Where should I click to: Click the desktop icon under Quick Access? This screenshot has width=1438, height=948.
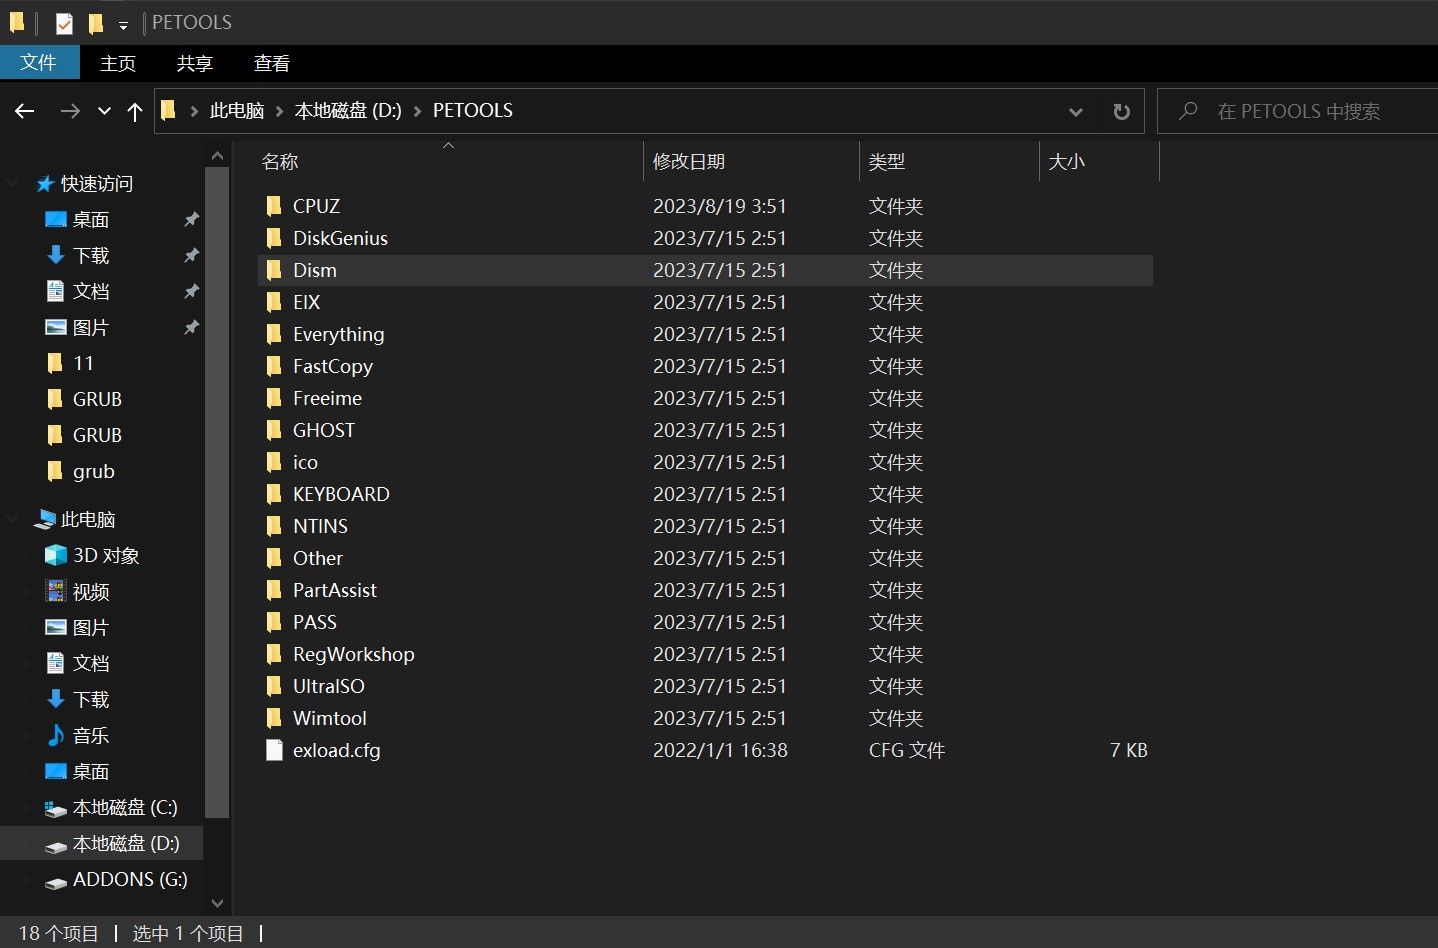click(x=56, y=219)
